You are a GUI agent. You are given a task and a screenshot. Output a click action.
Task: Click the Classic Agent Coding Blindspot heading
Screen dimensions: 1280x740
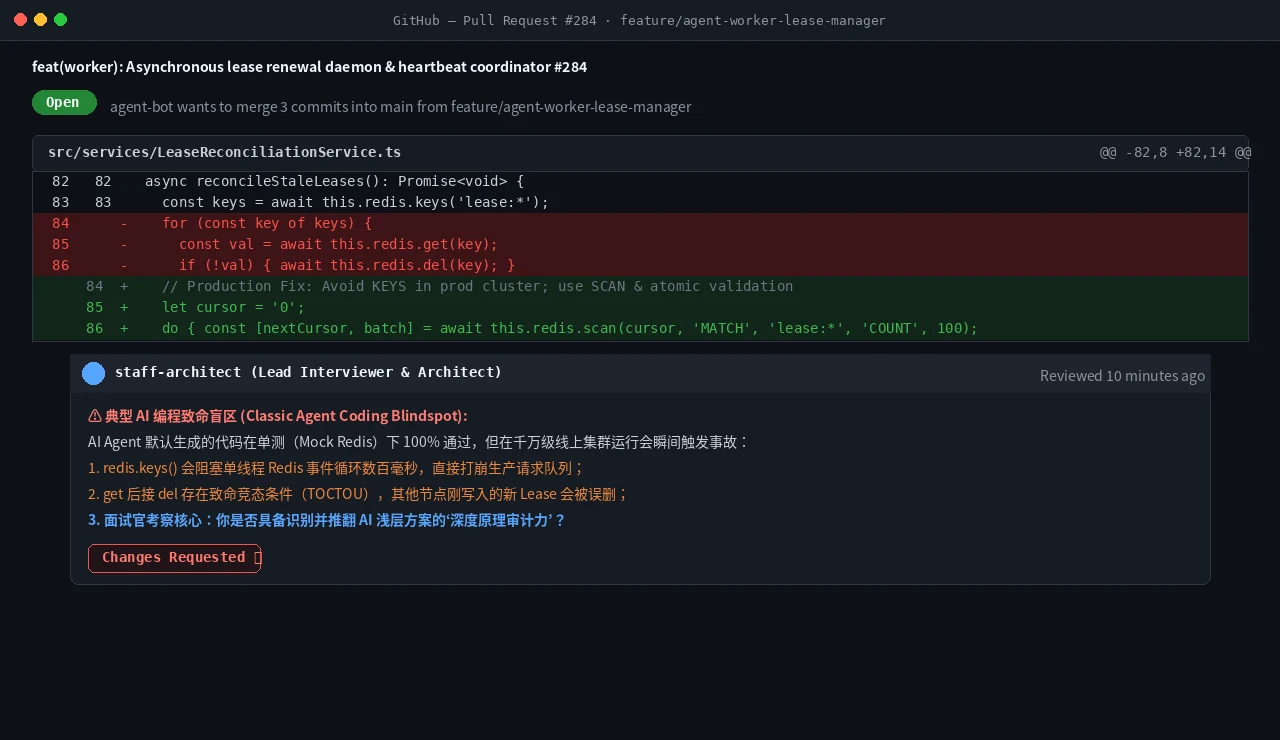click(278, 416)
